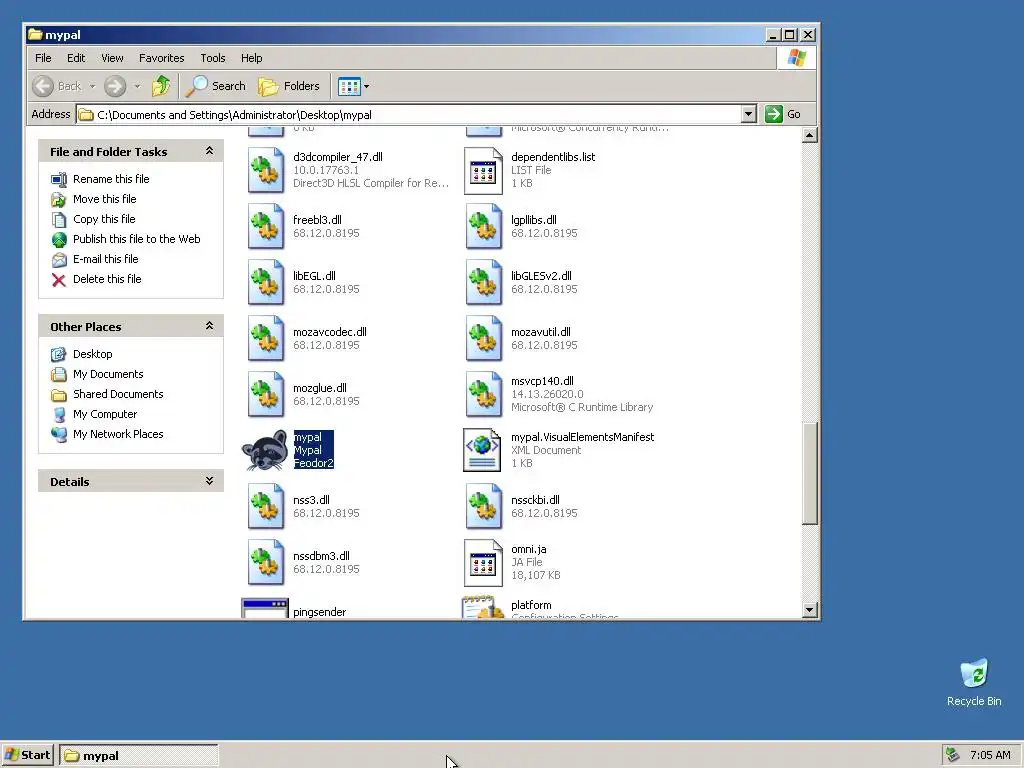1024x768 pixels.
Task: Open the Edit menu
Action: [76, 58]
